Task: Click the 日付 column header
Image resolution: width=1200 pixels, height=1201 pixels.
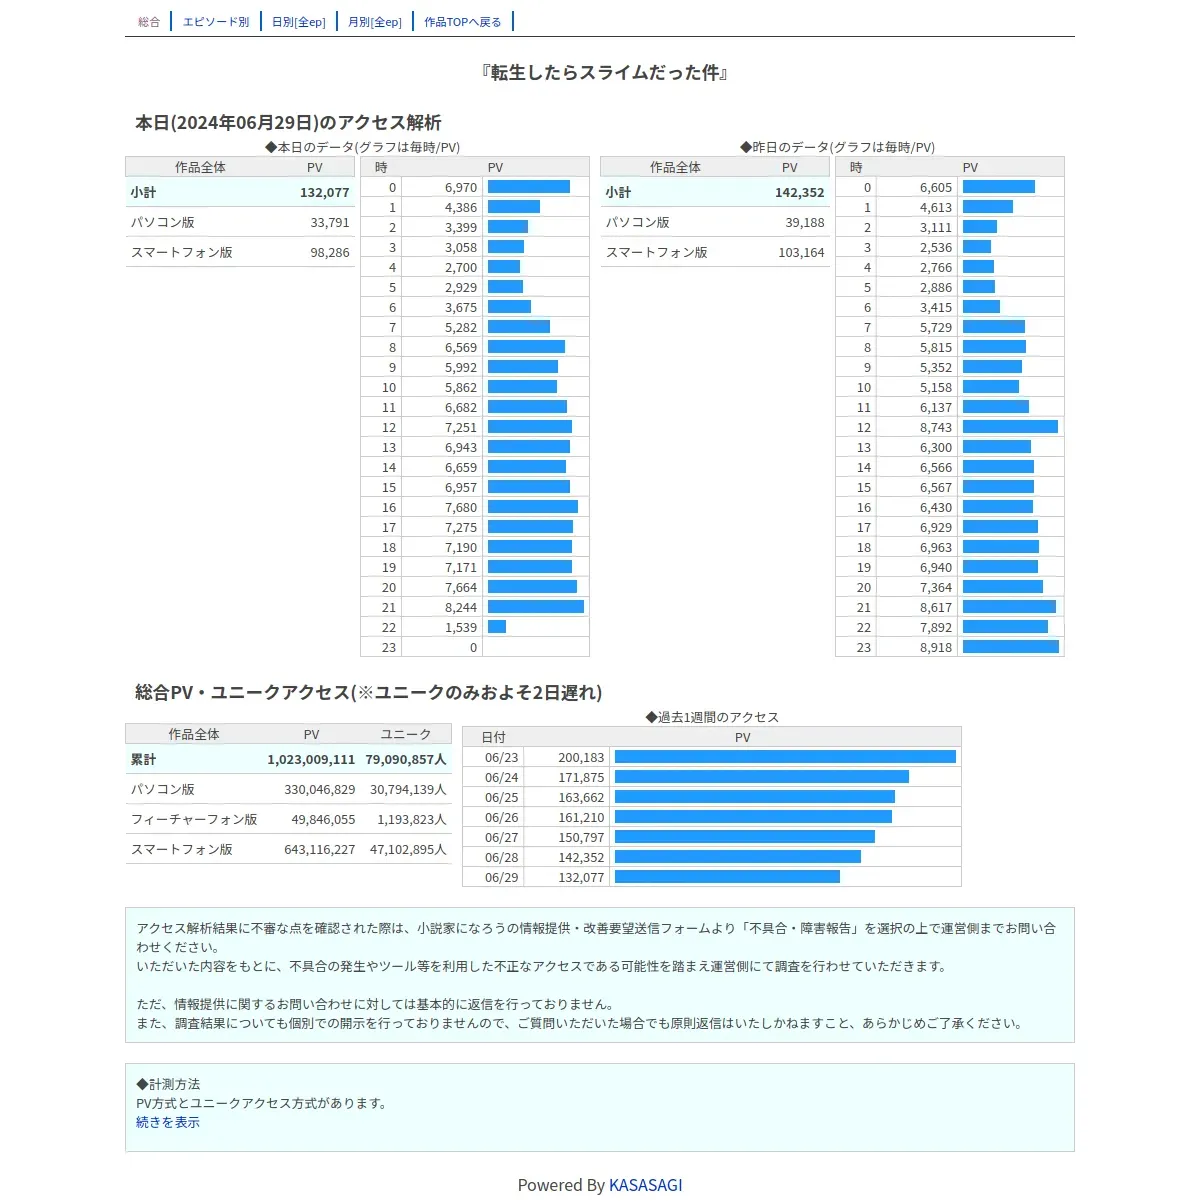Action: pyautogui.click(x=493, y=737)
